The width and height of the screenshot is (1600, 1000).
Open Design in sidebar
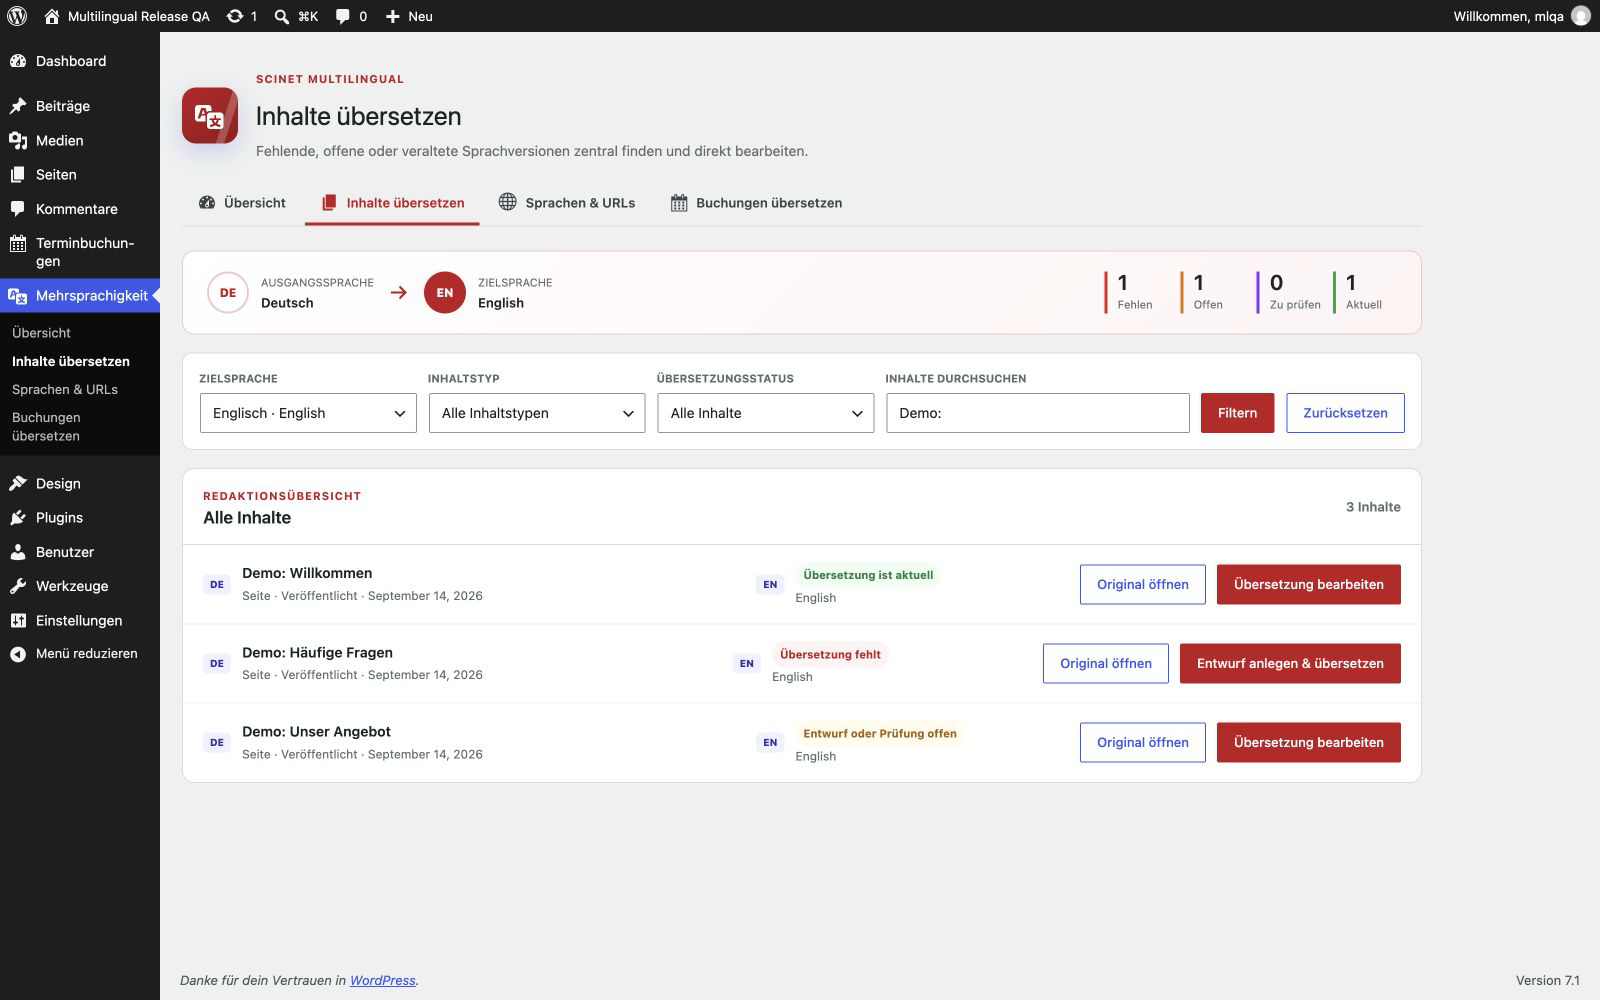[x=80, y=484]
